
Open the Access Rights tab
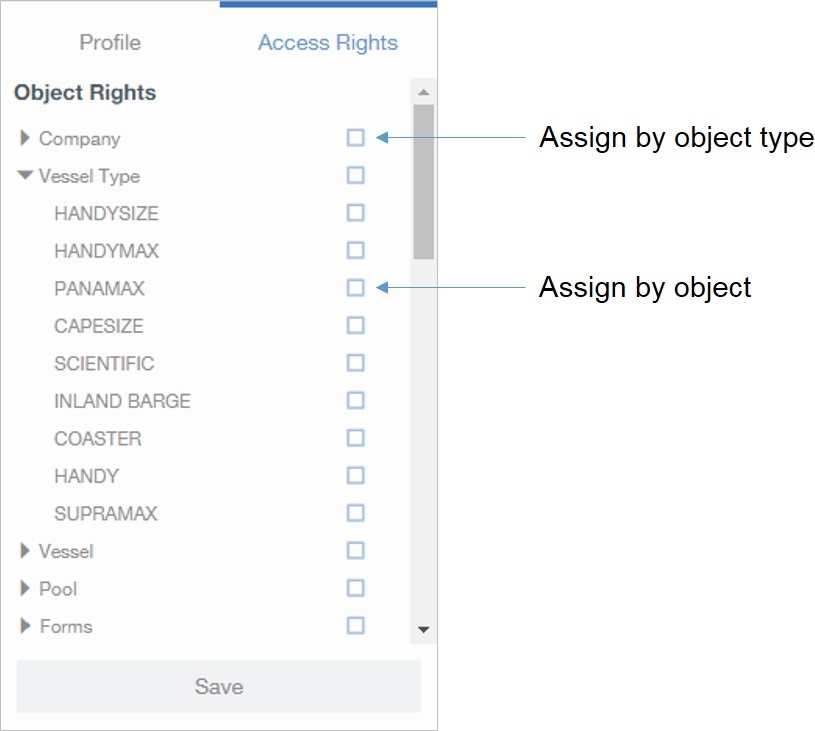(x=327, y=43)
